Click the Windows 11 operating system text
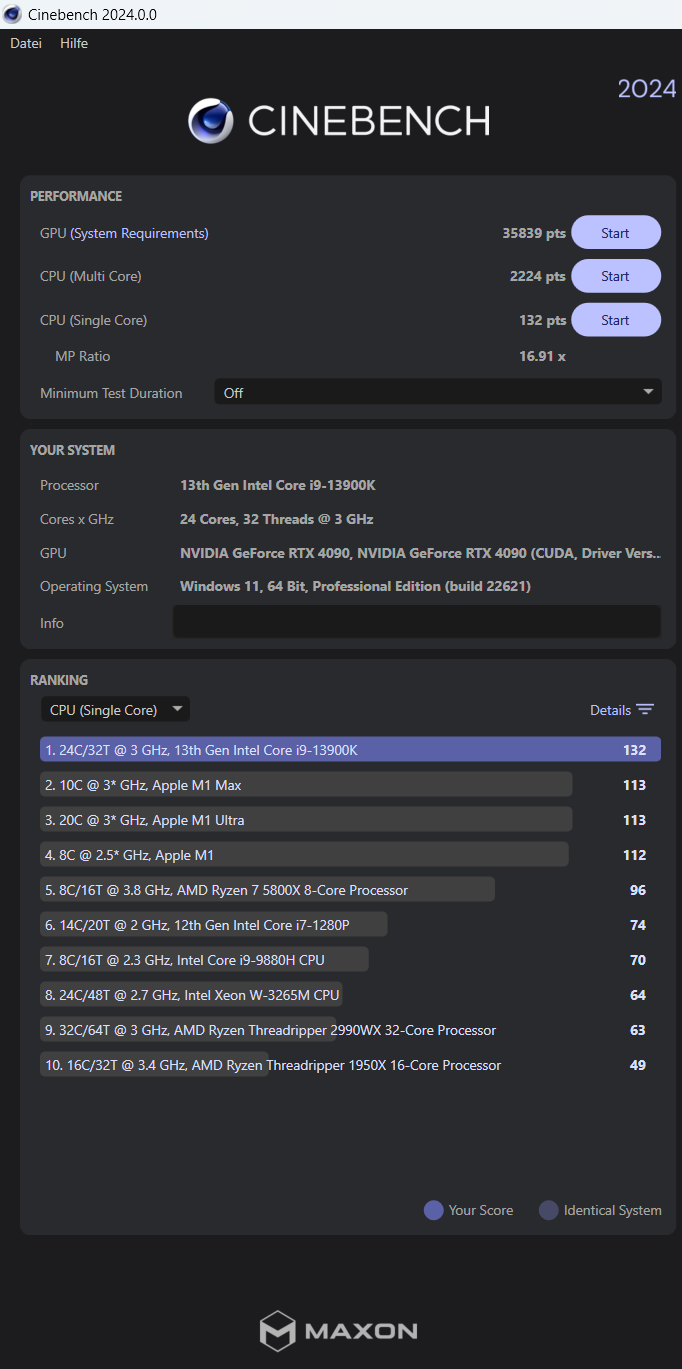Image resolution: width=682 pixels, height=1369 pixels. (x=355, y=586)
